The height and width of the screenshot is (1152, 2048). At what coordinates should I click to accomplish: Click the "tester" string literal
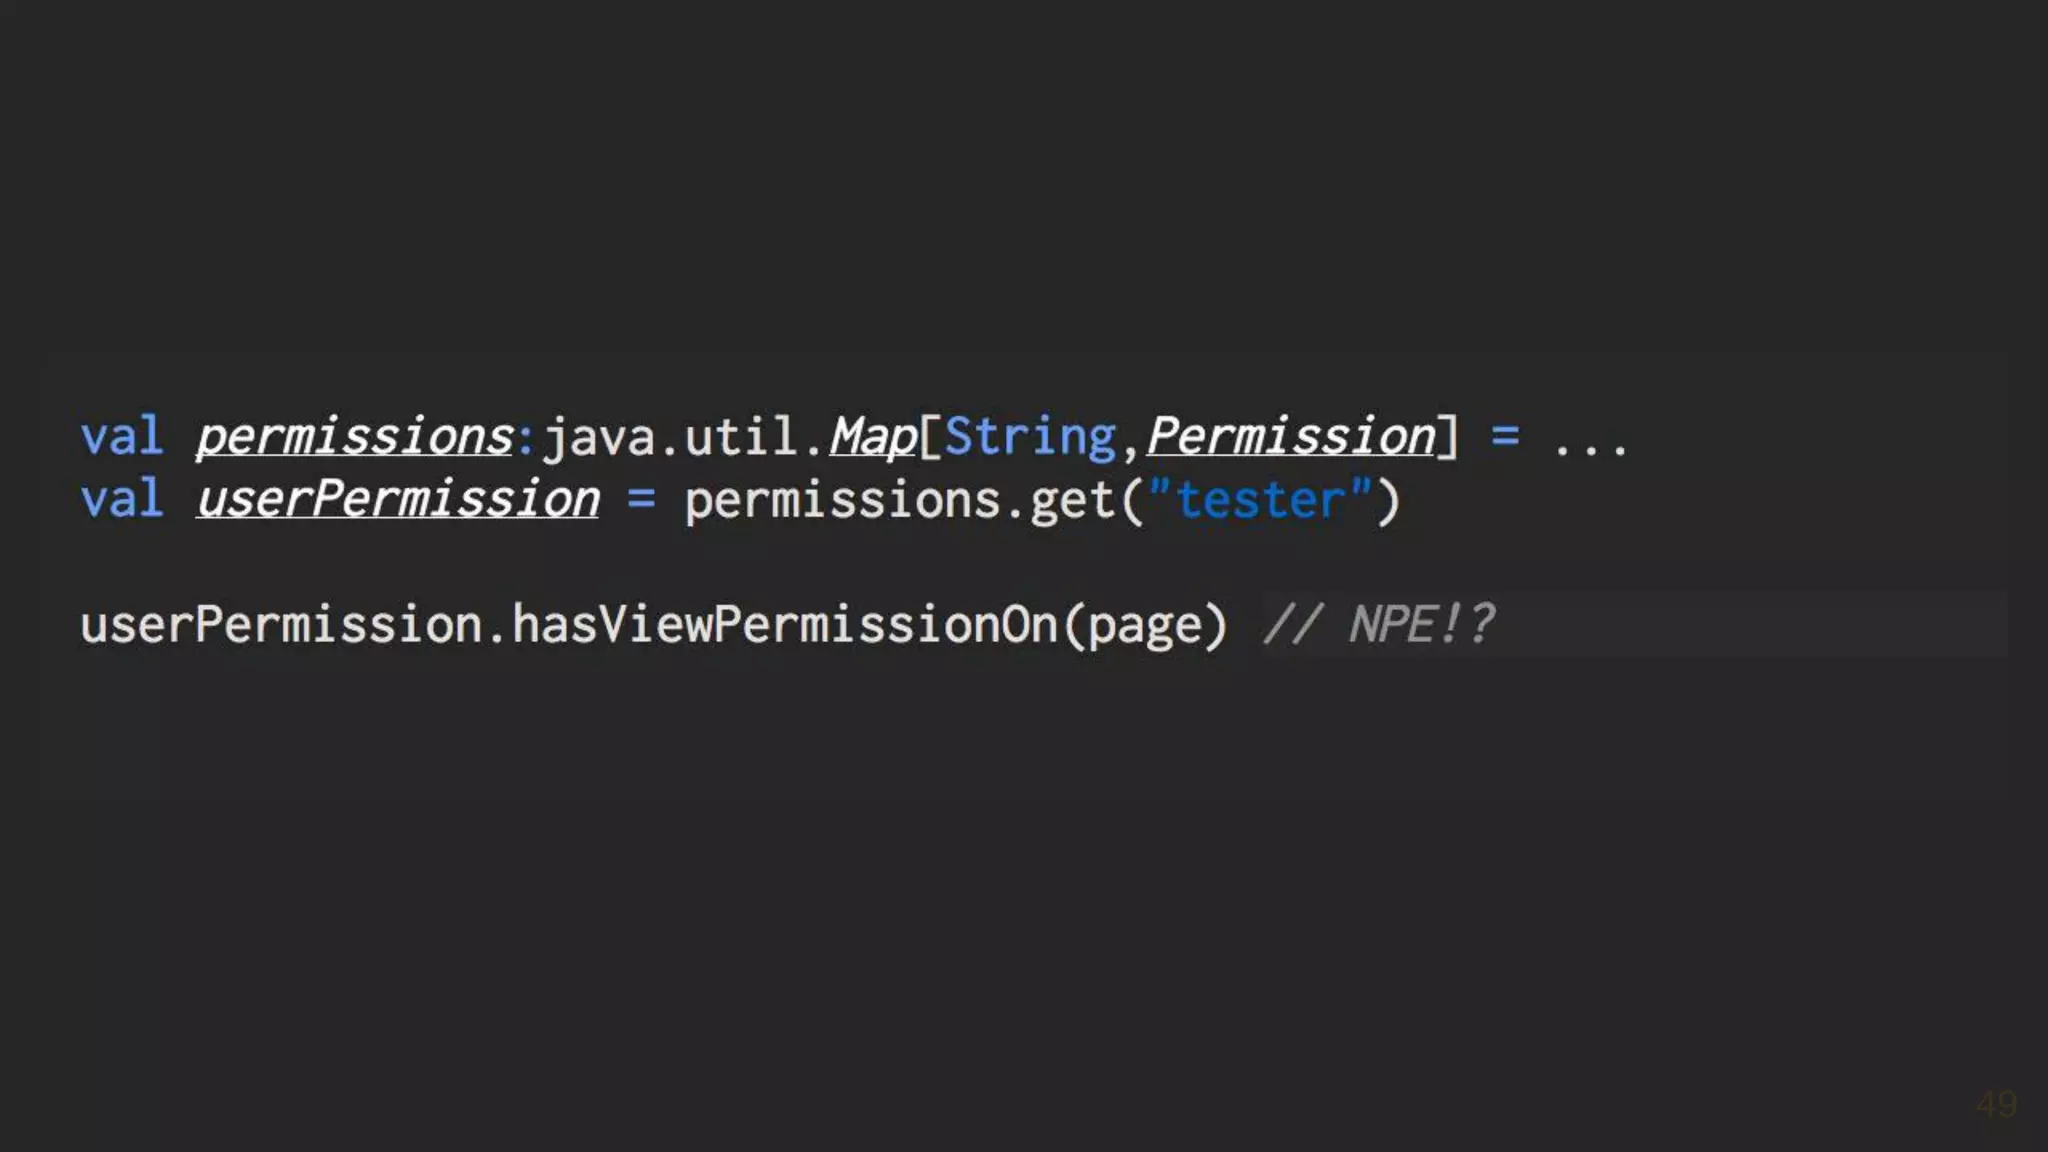1260,499
